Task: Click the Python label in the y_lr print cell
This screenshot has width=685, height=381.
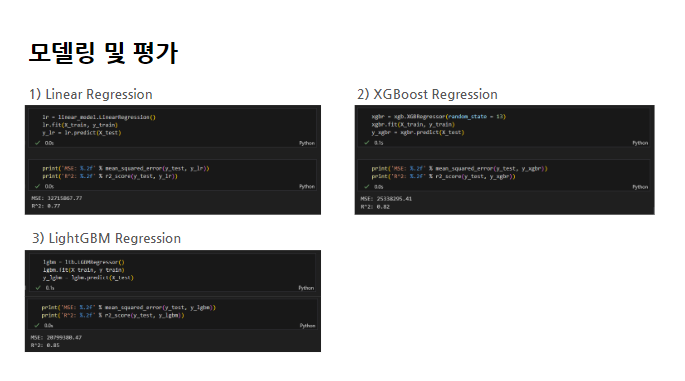Action: (307, 186)
